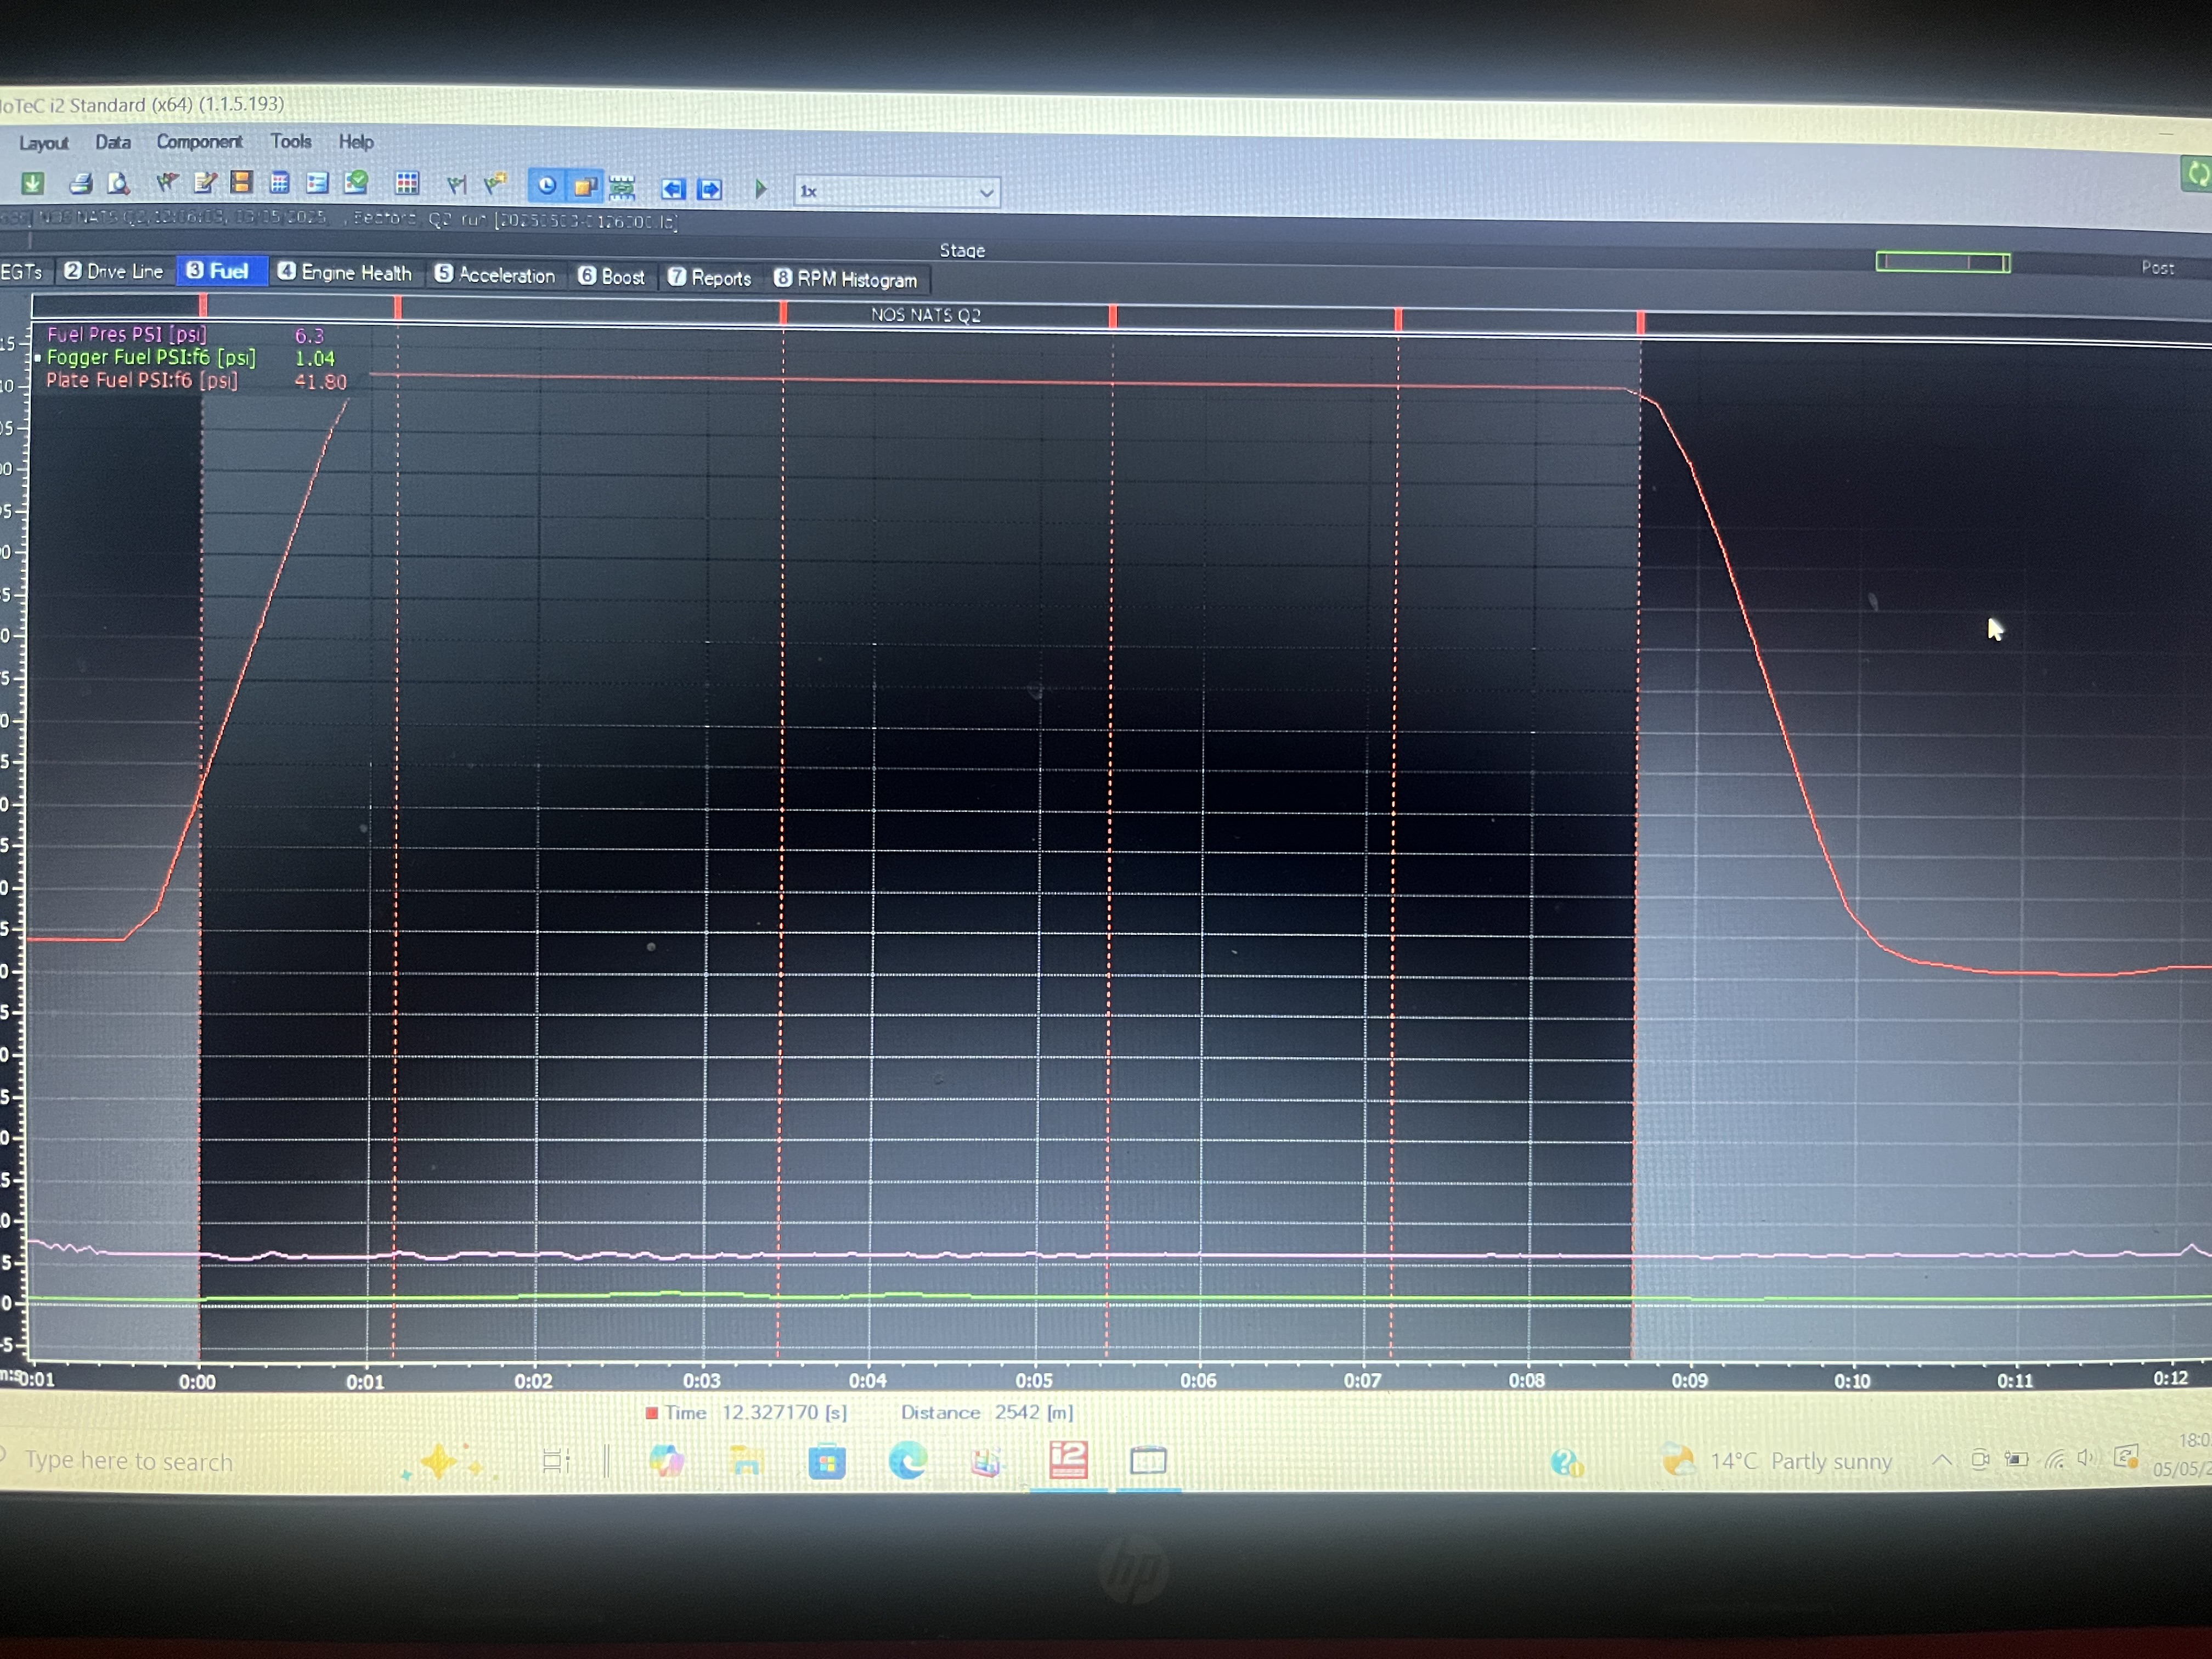Open Print Preview from the toolbar
Image resolution: width=2212 pixels, height=1659 pixels.
click(119, 183)
